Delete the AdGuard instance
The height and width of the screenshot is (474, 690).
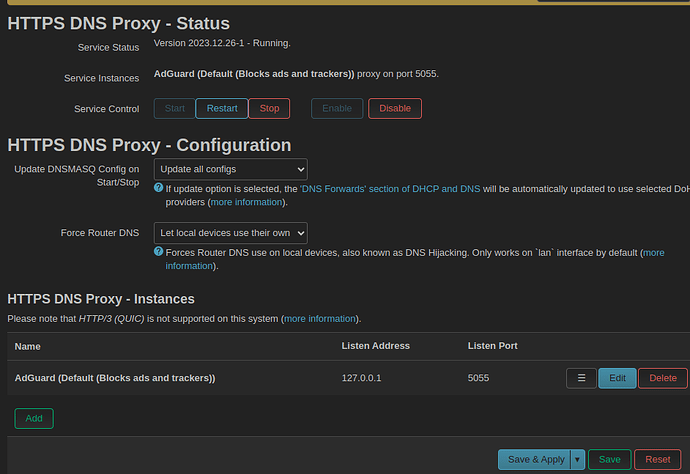[663, 378]
